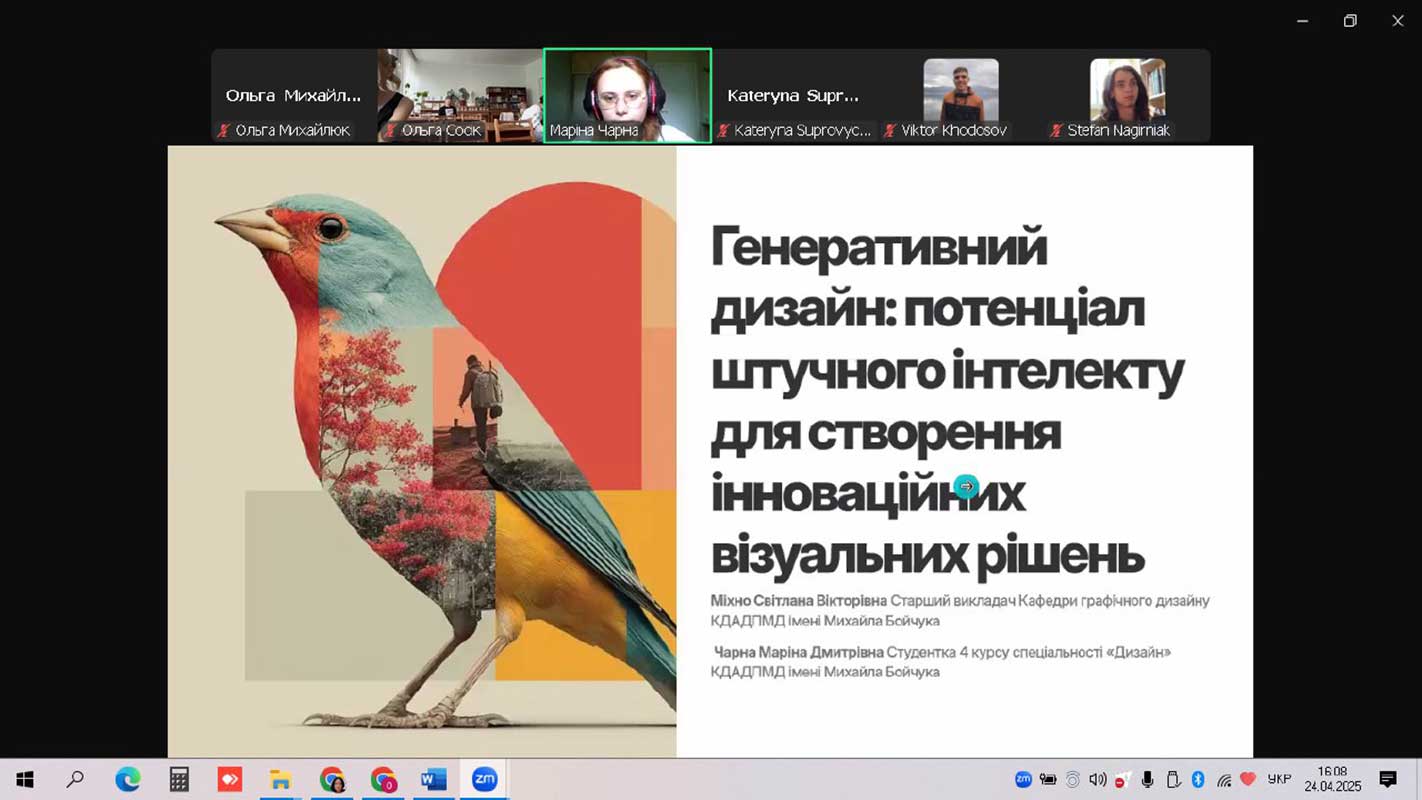This screenshot has width=1422, height=800.
Task: Open Microsoft Word from the taskbar
Action: click(x=433, y=780)
